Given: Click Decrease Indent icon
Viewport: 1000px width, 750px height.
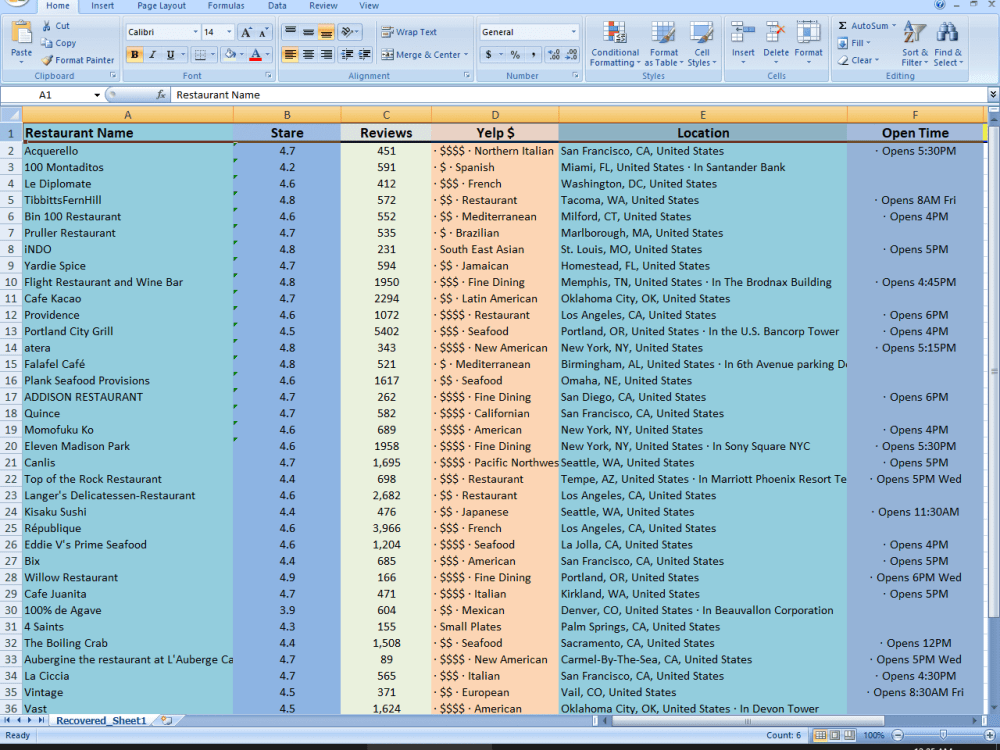Looking at the screenshot, I should click(x=347, y=55).
